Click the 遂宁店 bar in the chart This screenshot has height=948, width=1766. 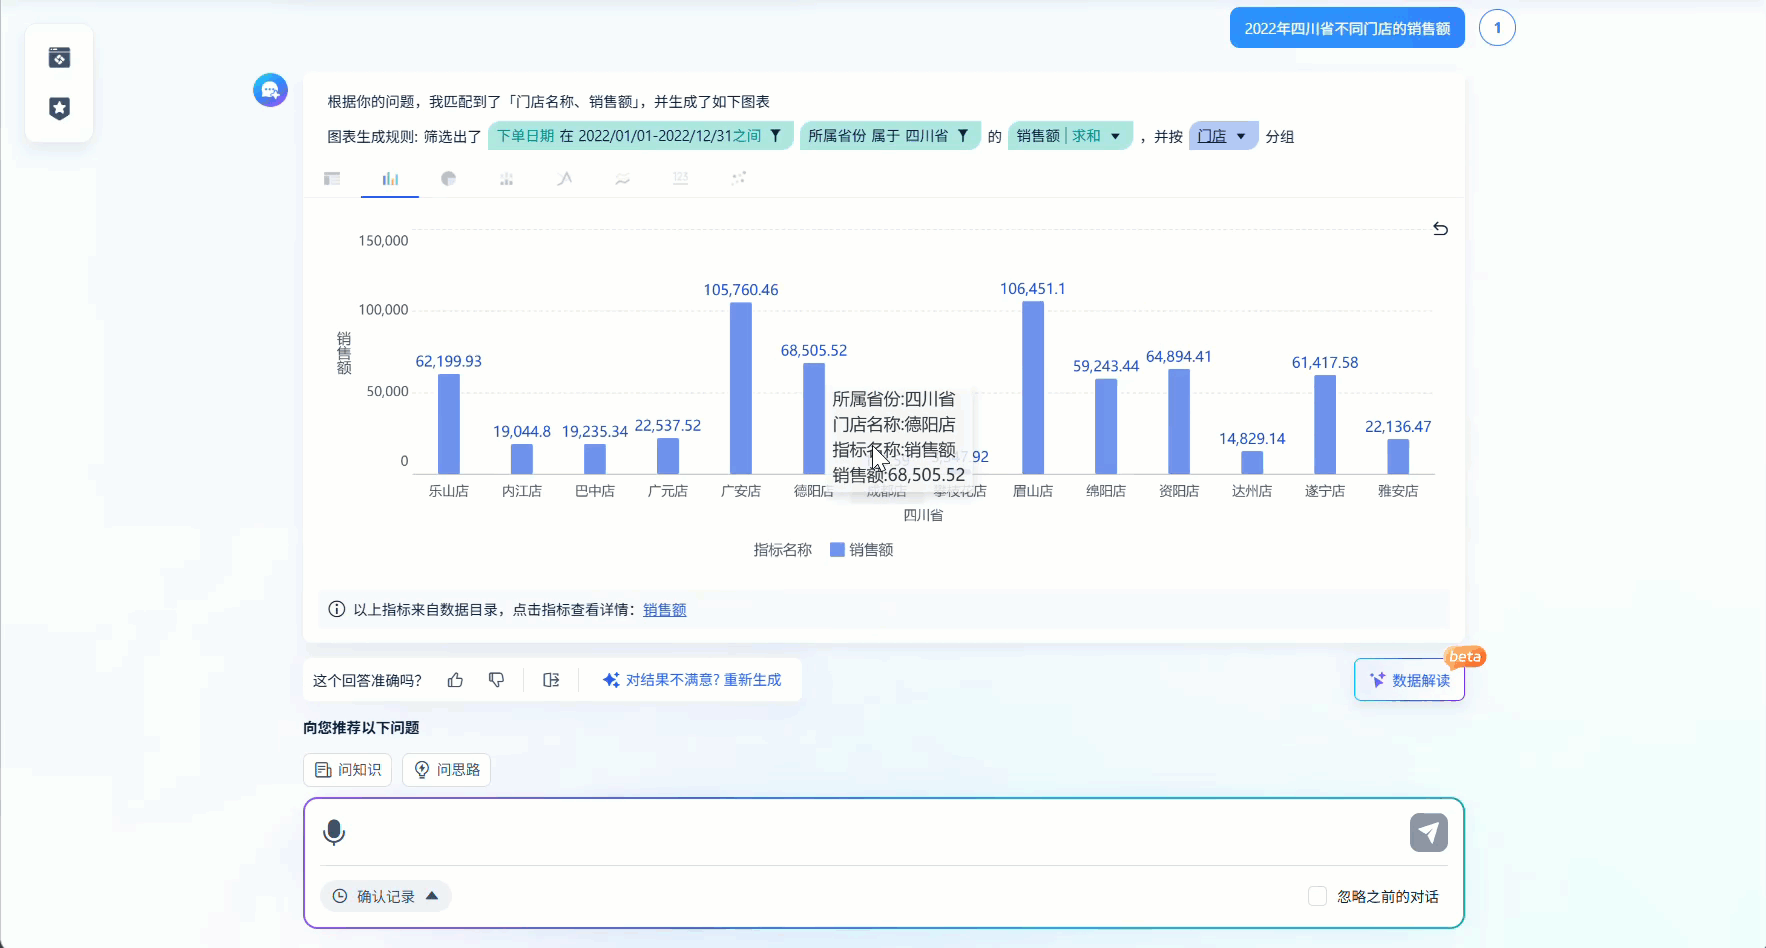tap(1325, 424)
